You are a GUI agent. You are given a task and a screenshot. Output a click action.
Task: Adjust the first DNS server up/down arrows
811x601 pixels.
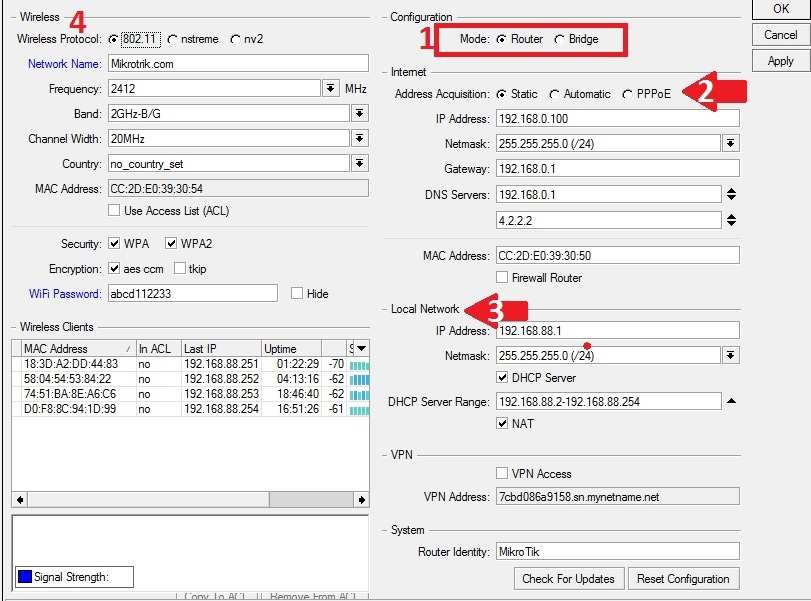[x=731, y=194]
